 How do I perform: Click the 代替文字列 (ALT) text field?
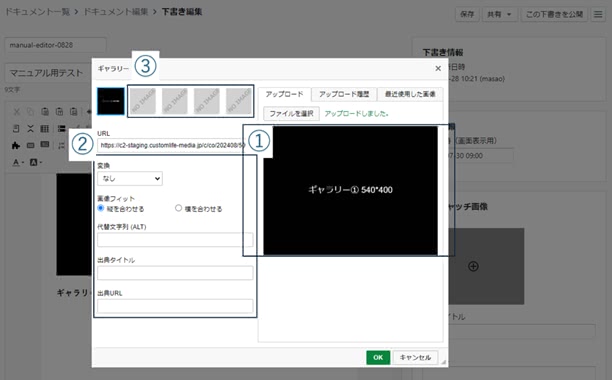175,240
